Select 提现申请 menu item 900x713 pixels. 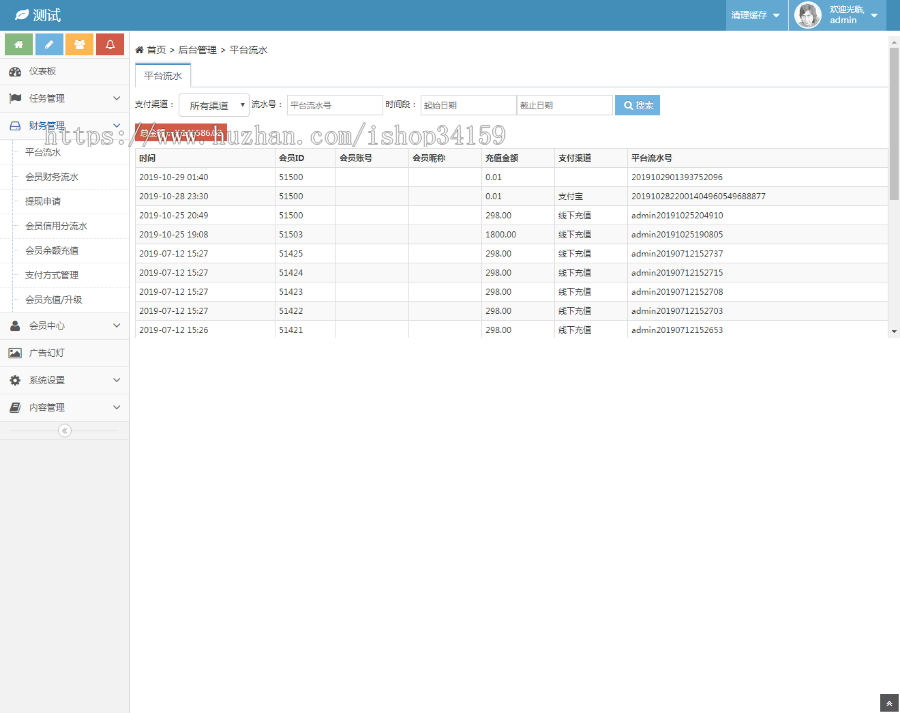(43, 201)
